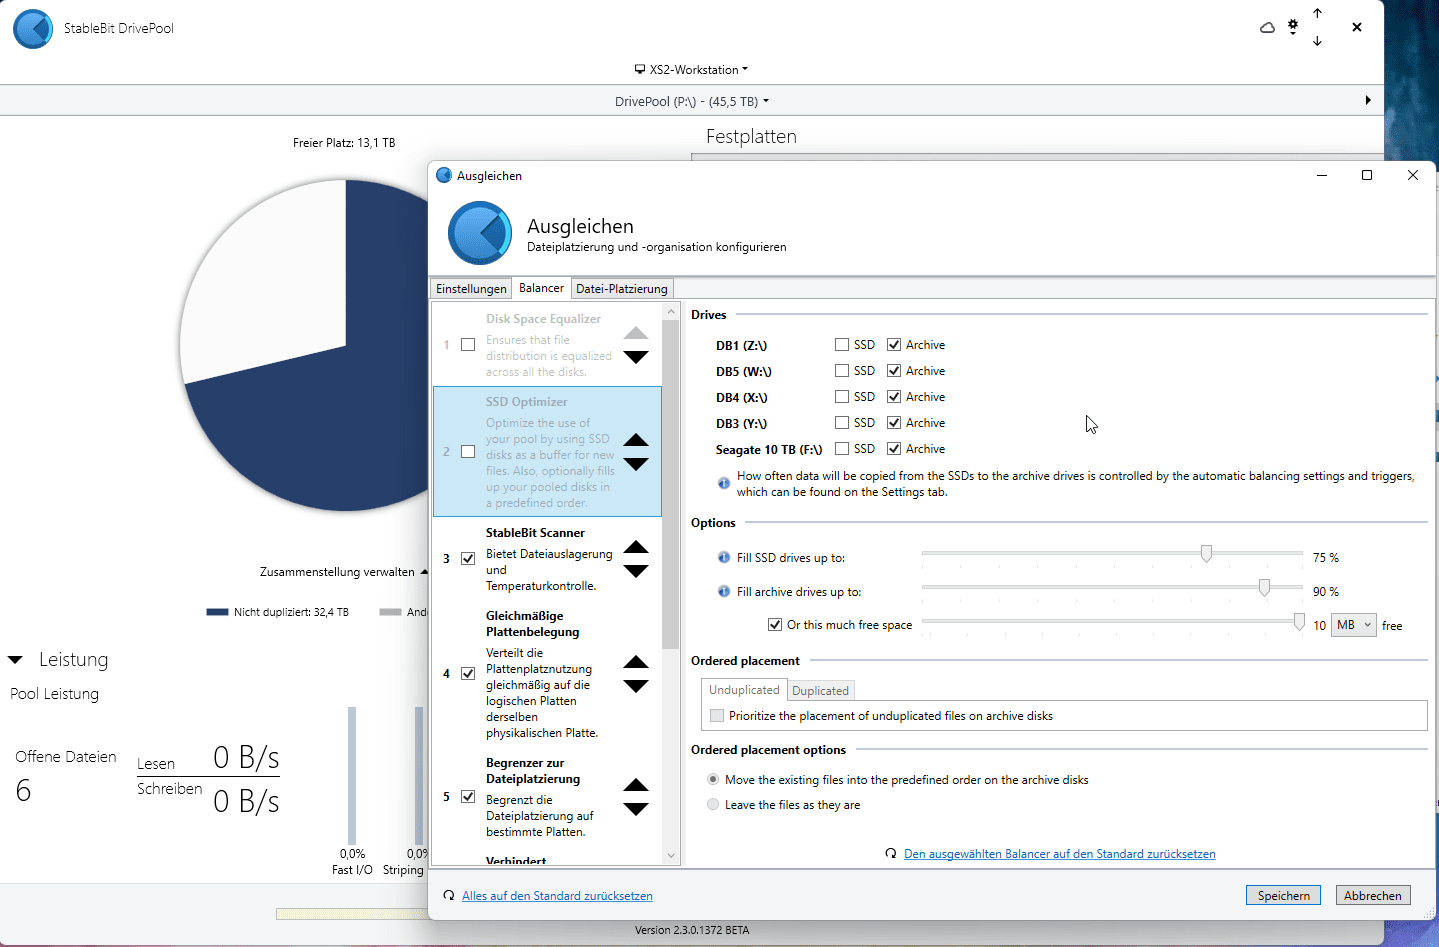Mark DB1 (Z:\) as SSD

pos(842,344)
